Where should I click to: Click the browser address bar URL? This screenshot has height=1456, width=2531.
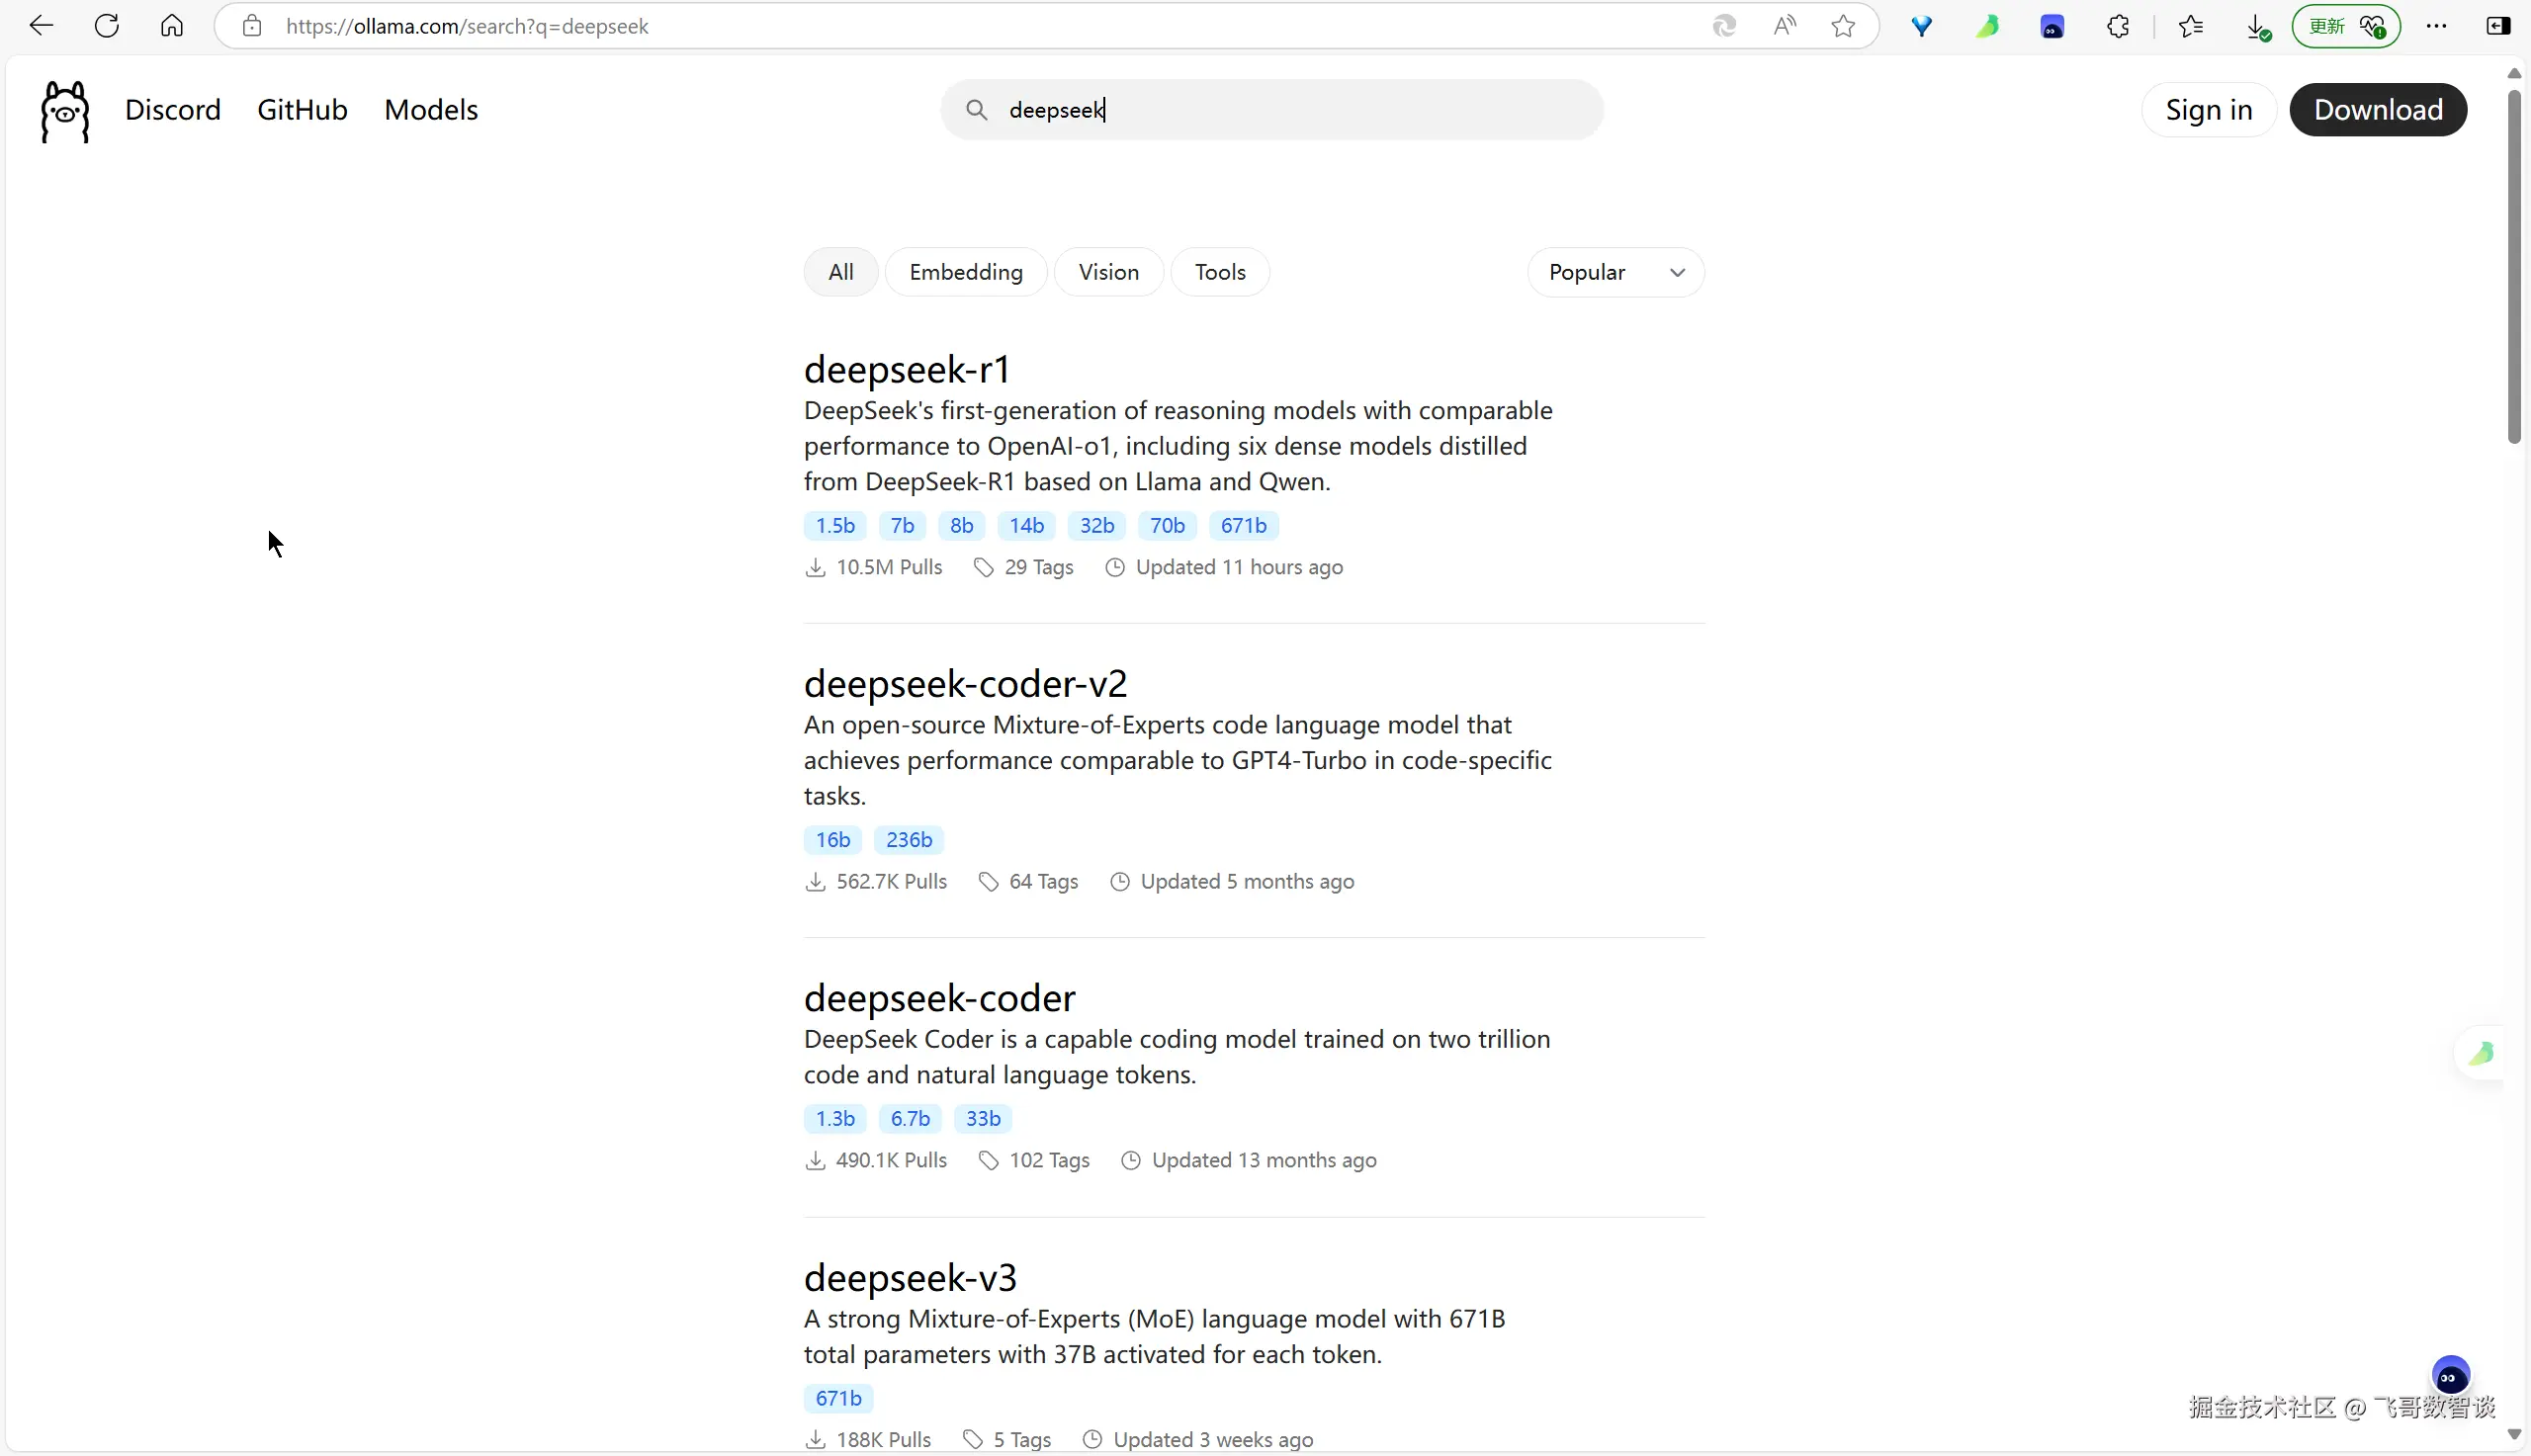point(467,26)
